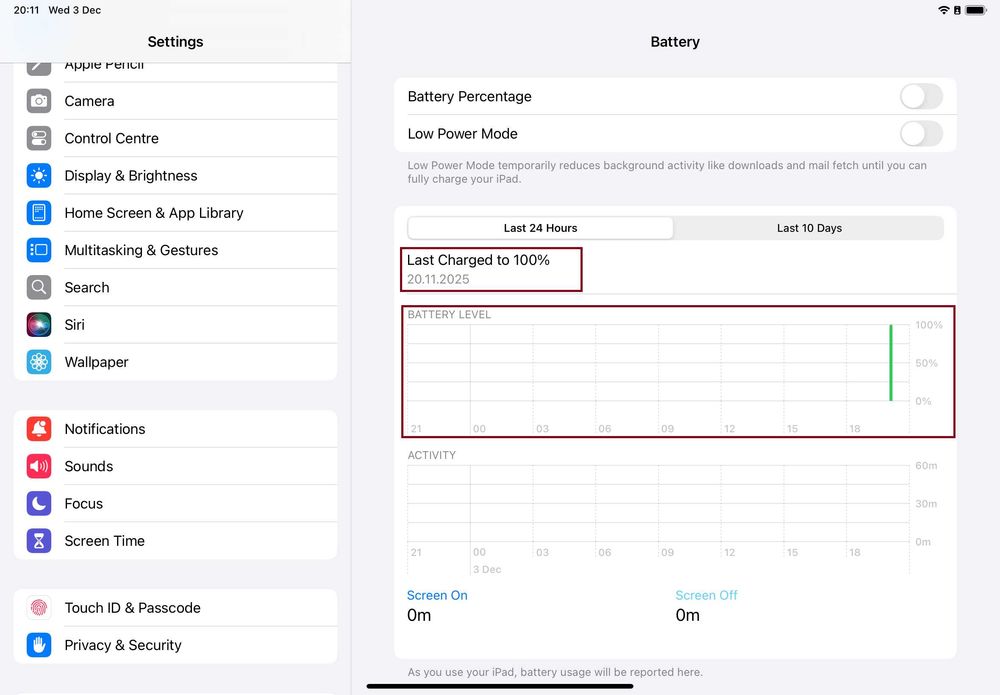Tap Last Charged to 100% text
Viewport: 1000px width, 695px height.
tap(478, 260)
